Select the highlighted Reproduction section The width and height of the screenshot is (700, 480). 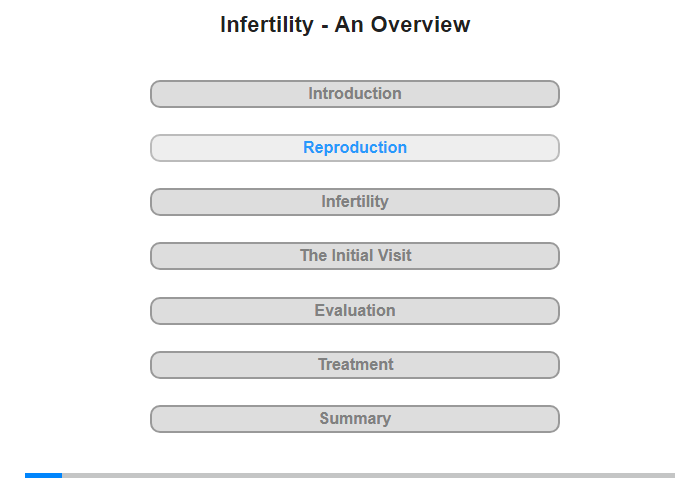click(355, 148)
